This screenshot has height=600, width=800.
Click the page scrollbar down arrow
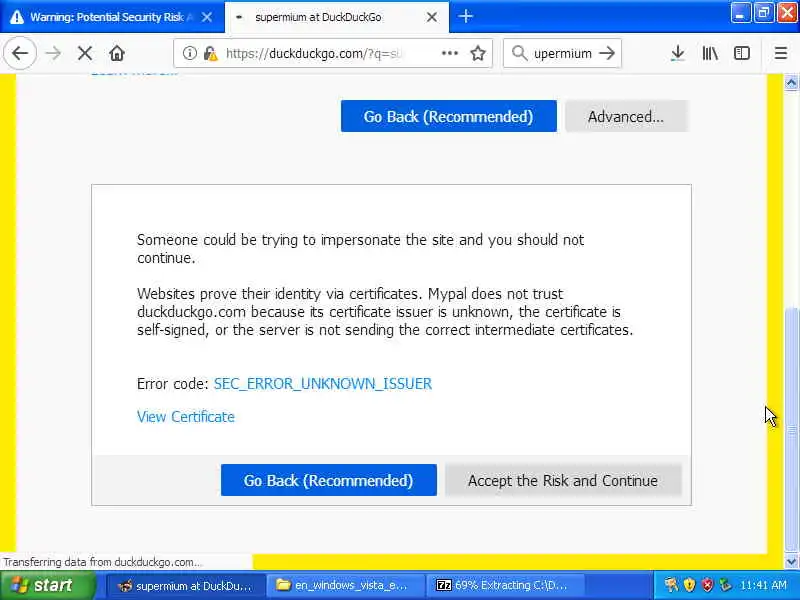(791, 562)
